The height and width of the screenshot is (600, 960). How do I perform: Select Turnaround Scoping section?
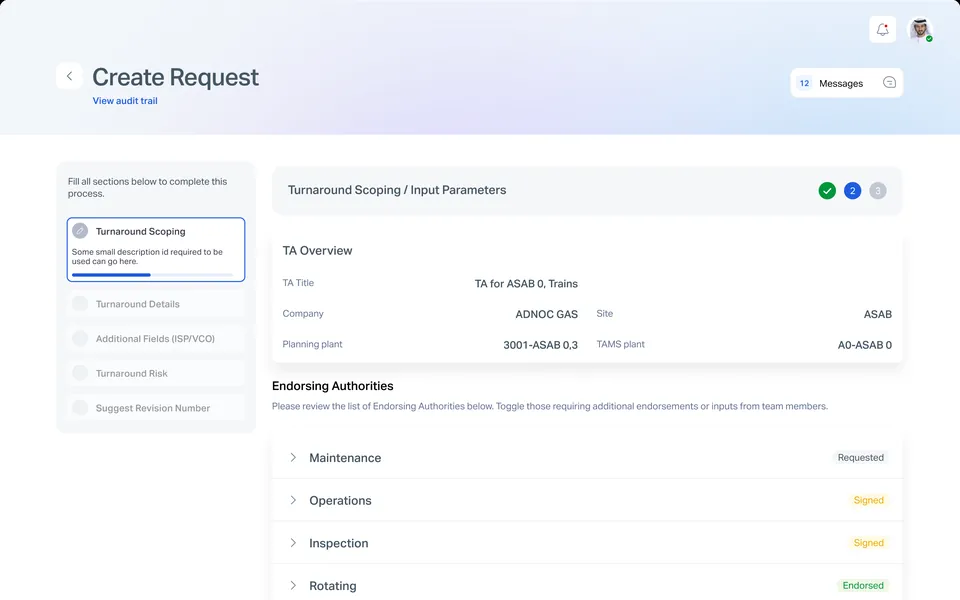156,249
